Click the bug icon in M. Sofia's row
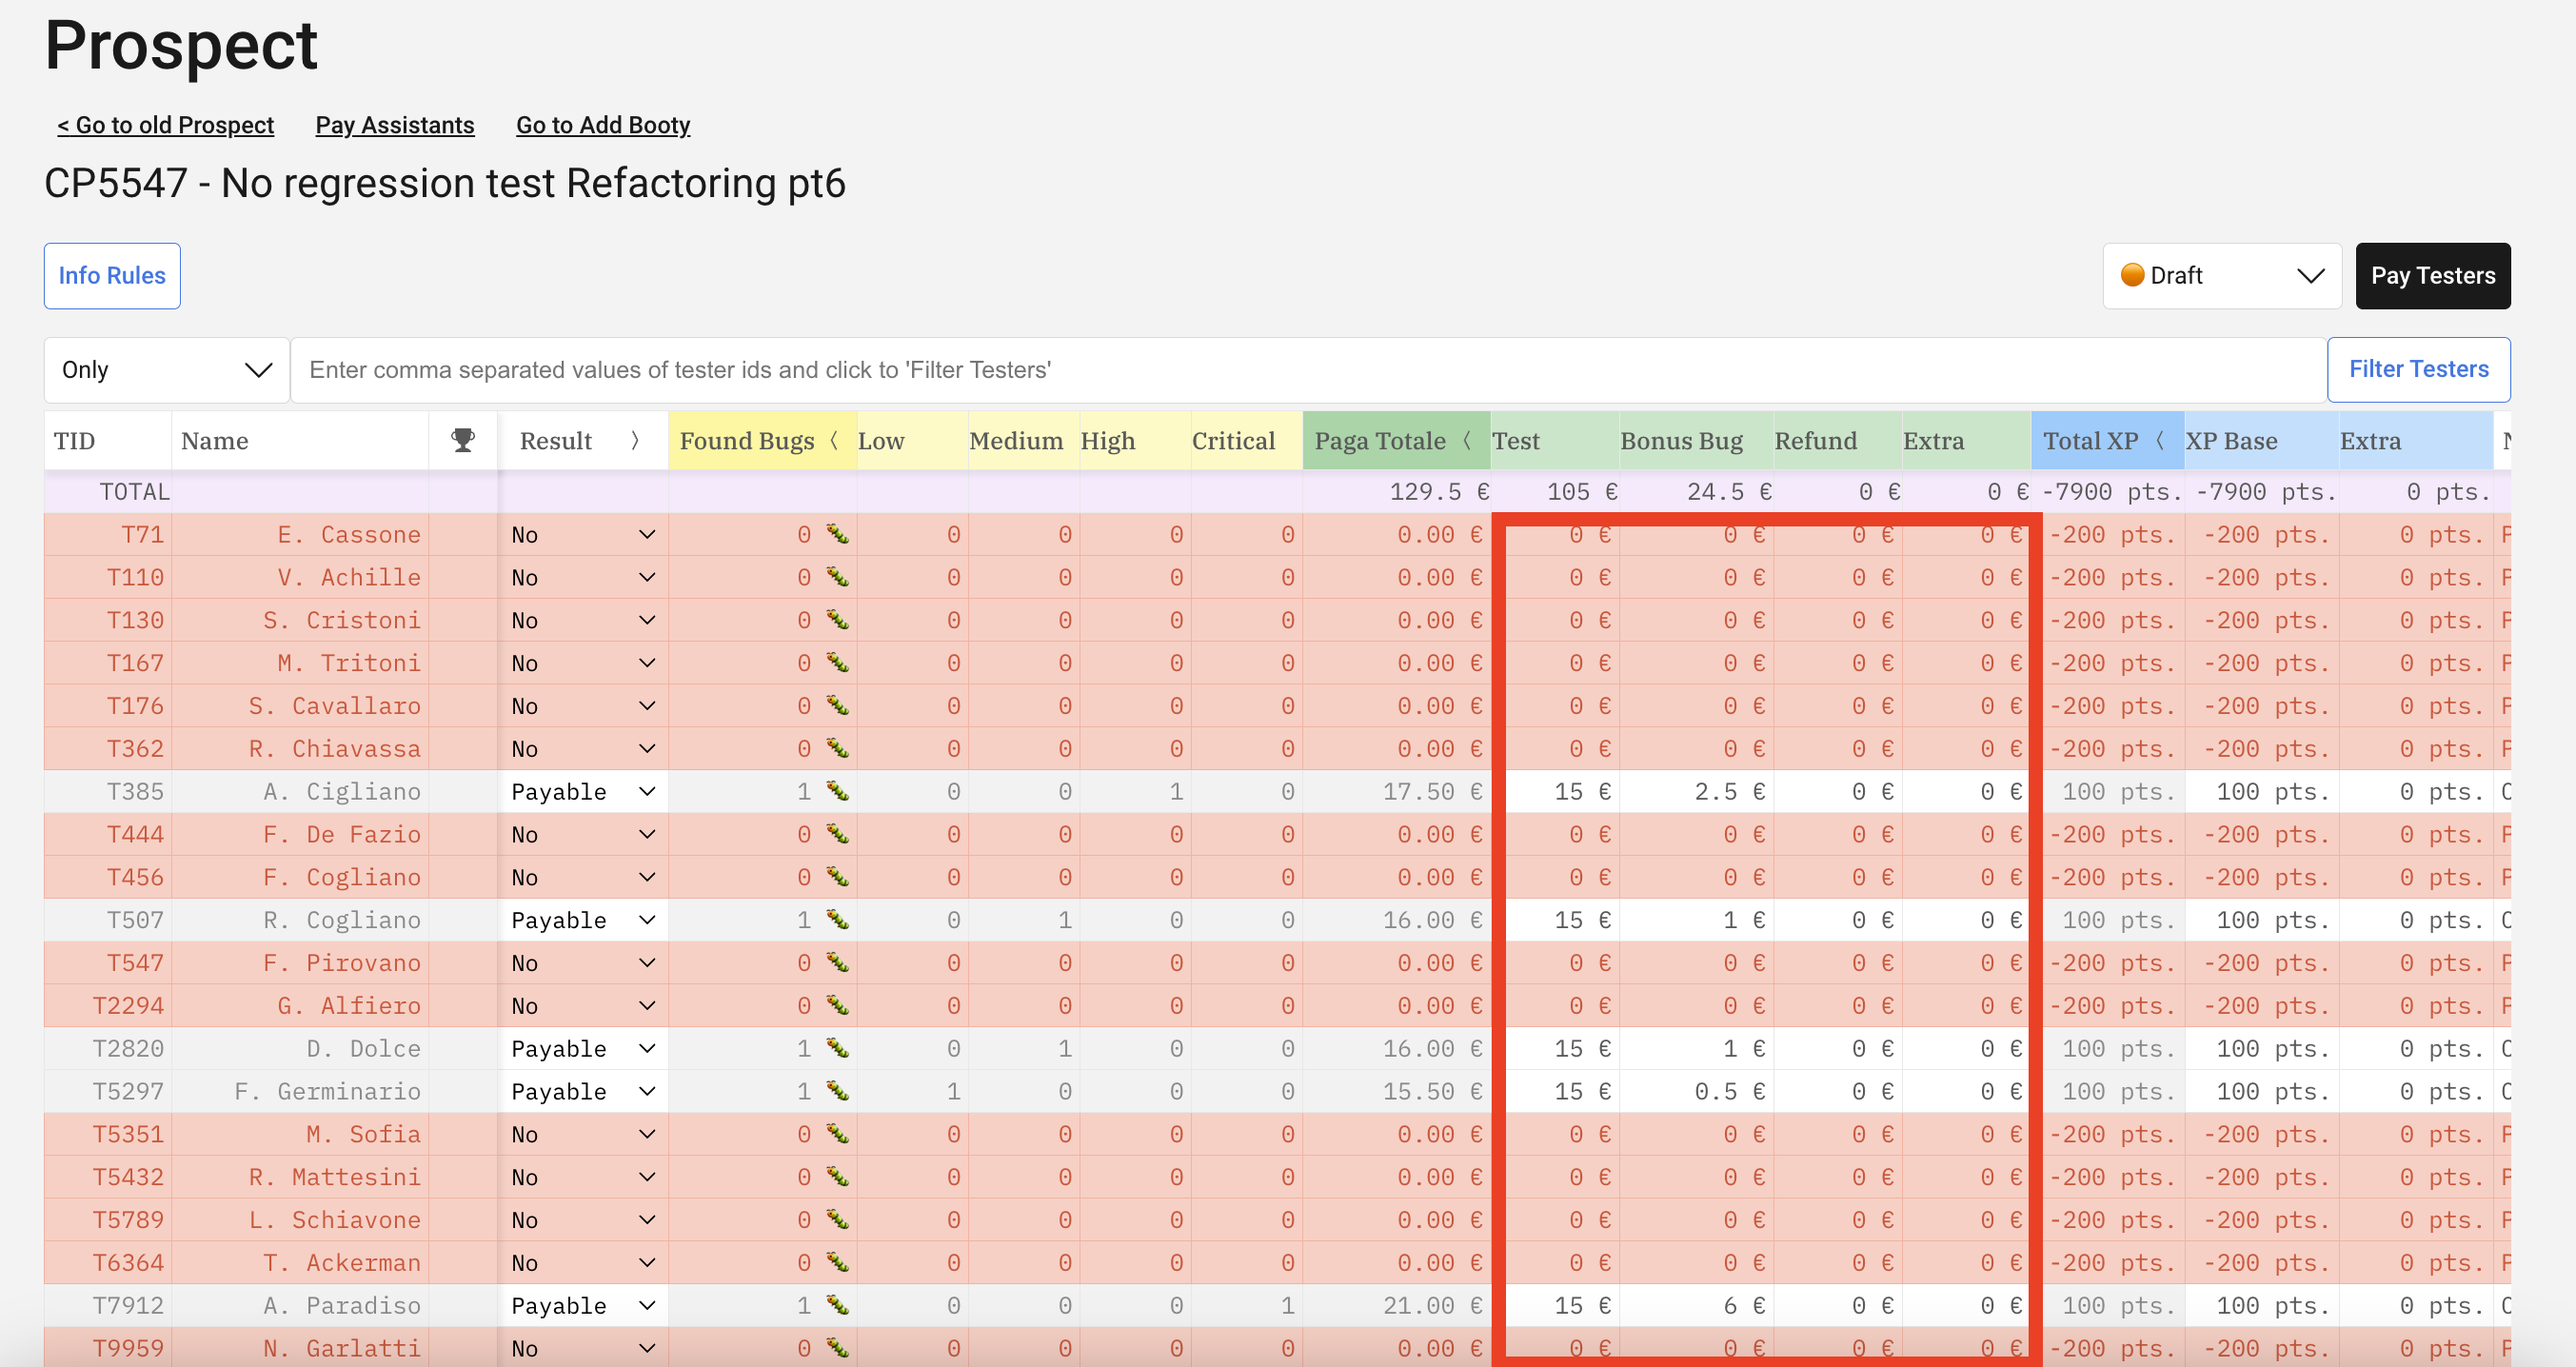 point(837,1134)
